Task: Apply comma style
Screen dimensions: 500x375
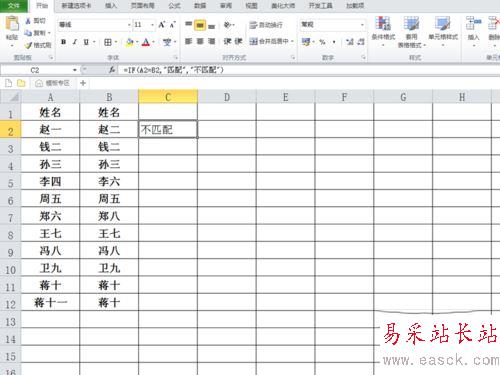Action: [334, 42]
